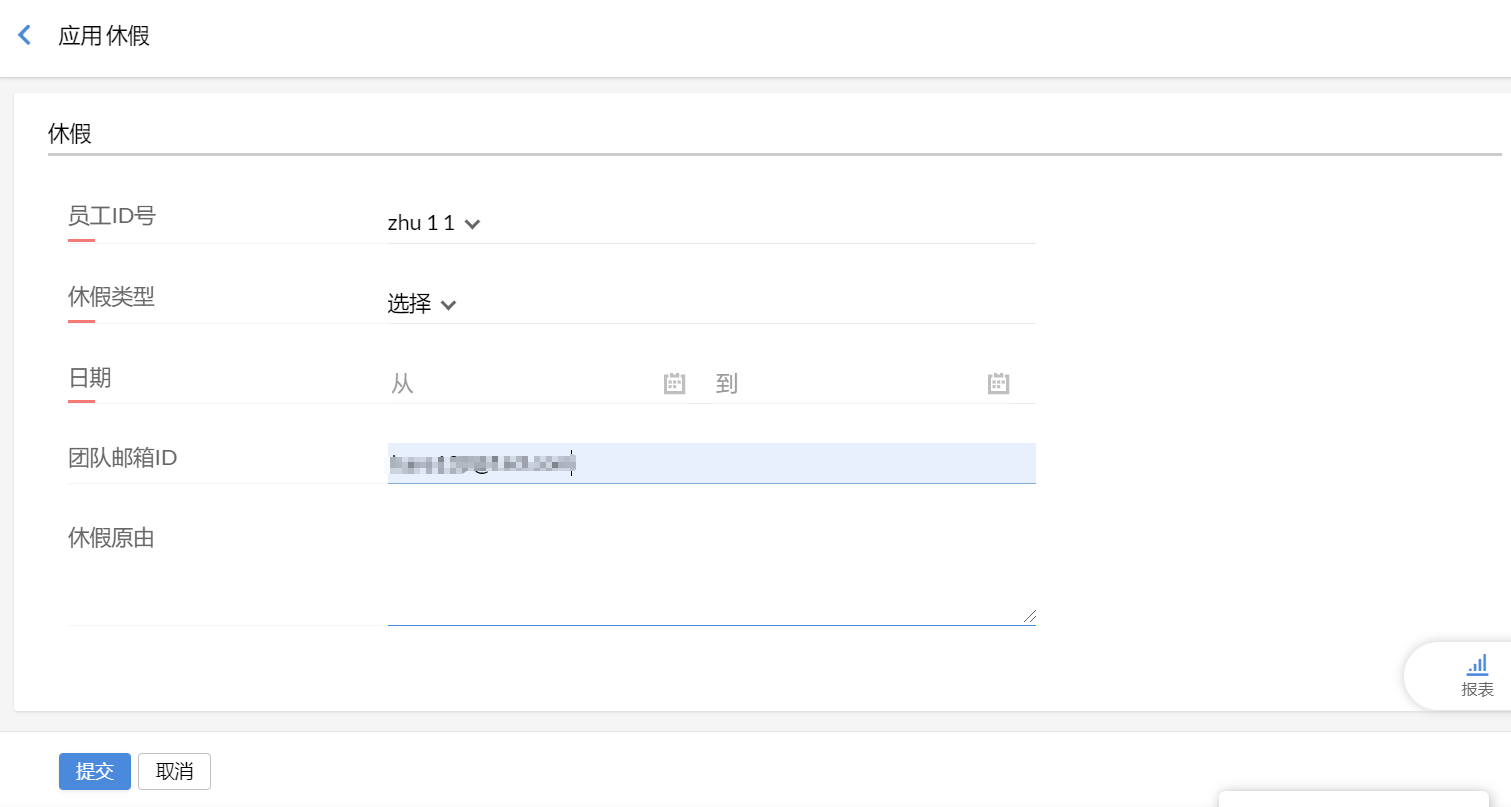Screen dimensions: 1511x807
Task: Click the 日期 field label
Action: pos(89,378)
